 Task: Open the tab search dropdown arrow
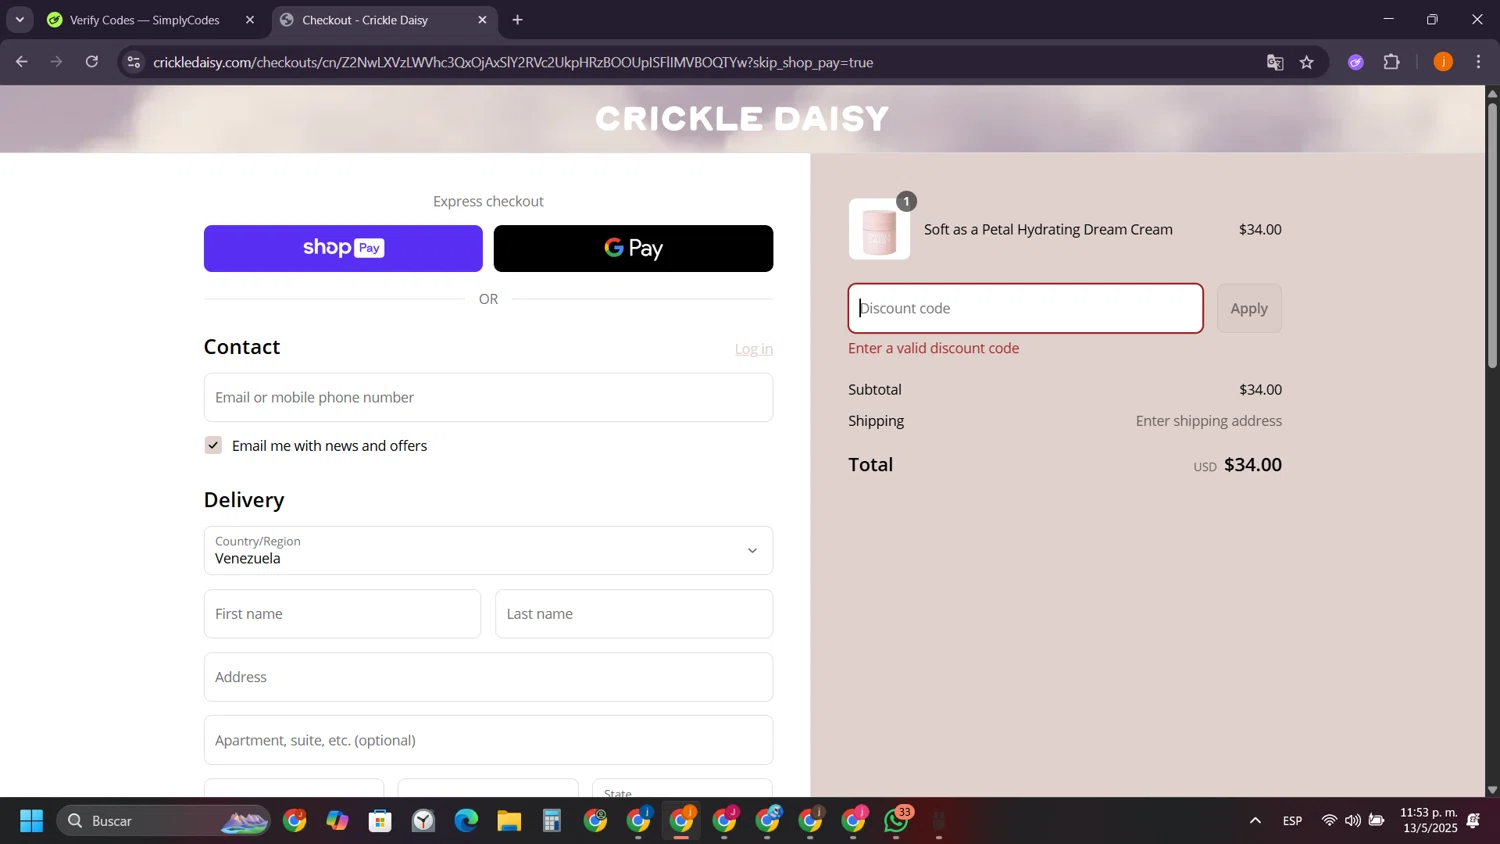19,20
